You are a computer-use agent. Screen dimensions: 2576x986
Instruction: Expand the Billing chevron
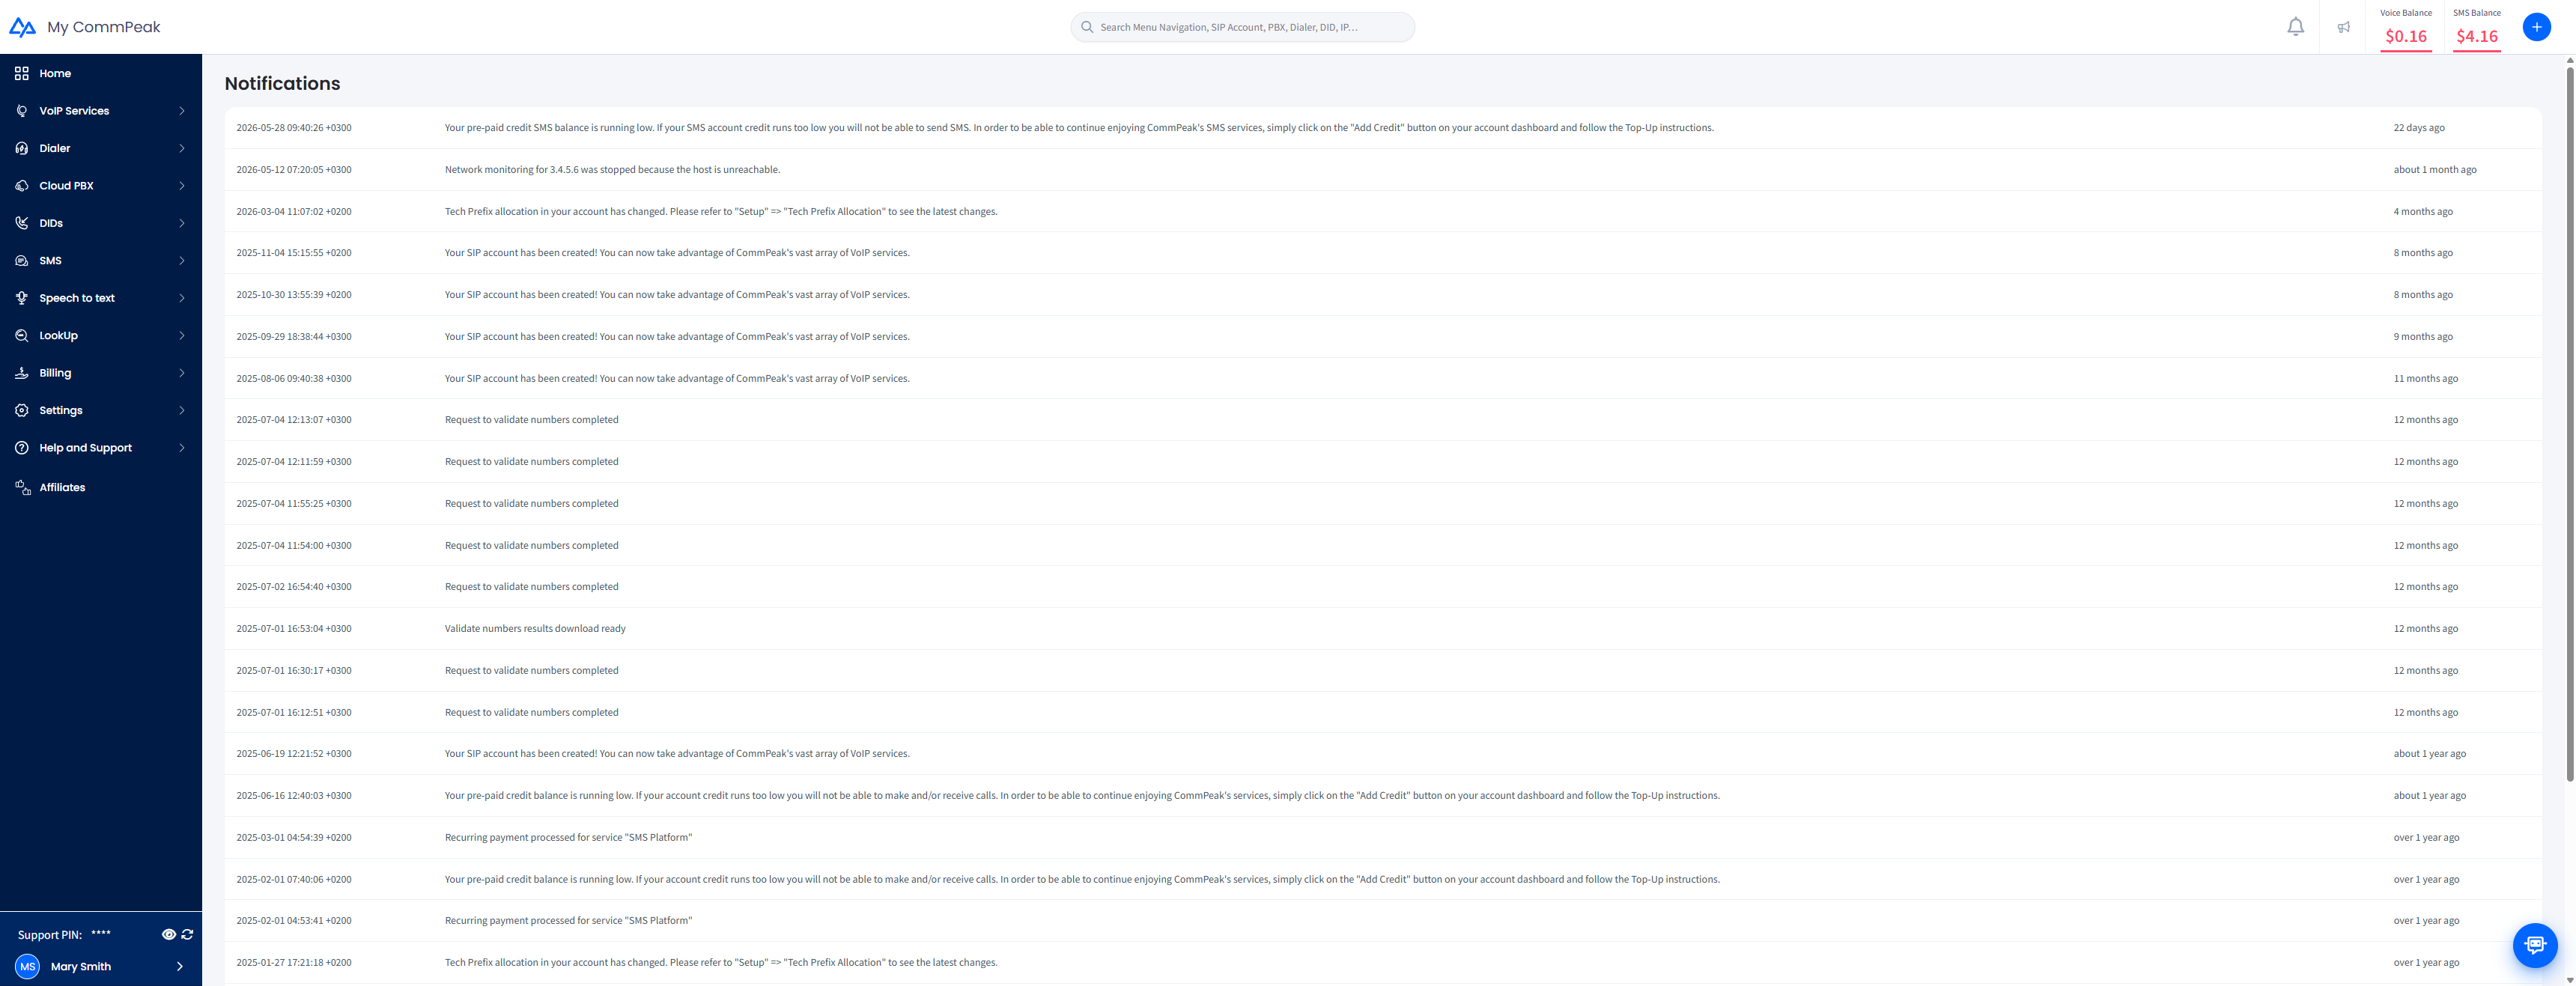[x=182, y=373]
